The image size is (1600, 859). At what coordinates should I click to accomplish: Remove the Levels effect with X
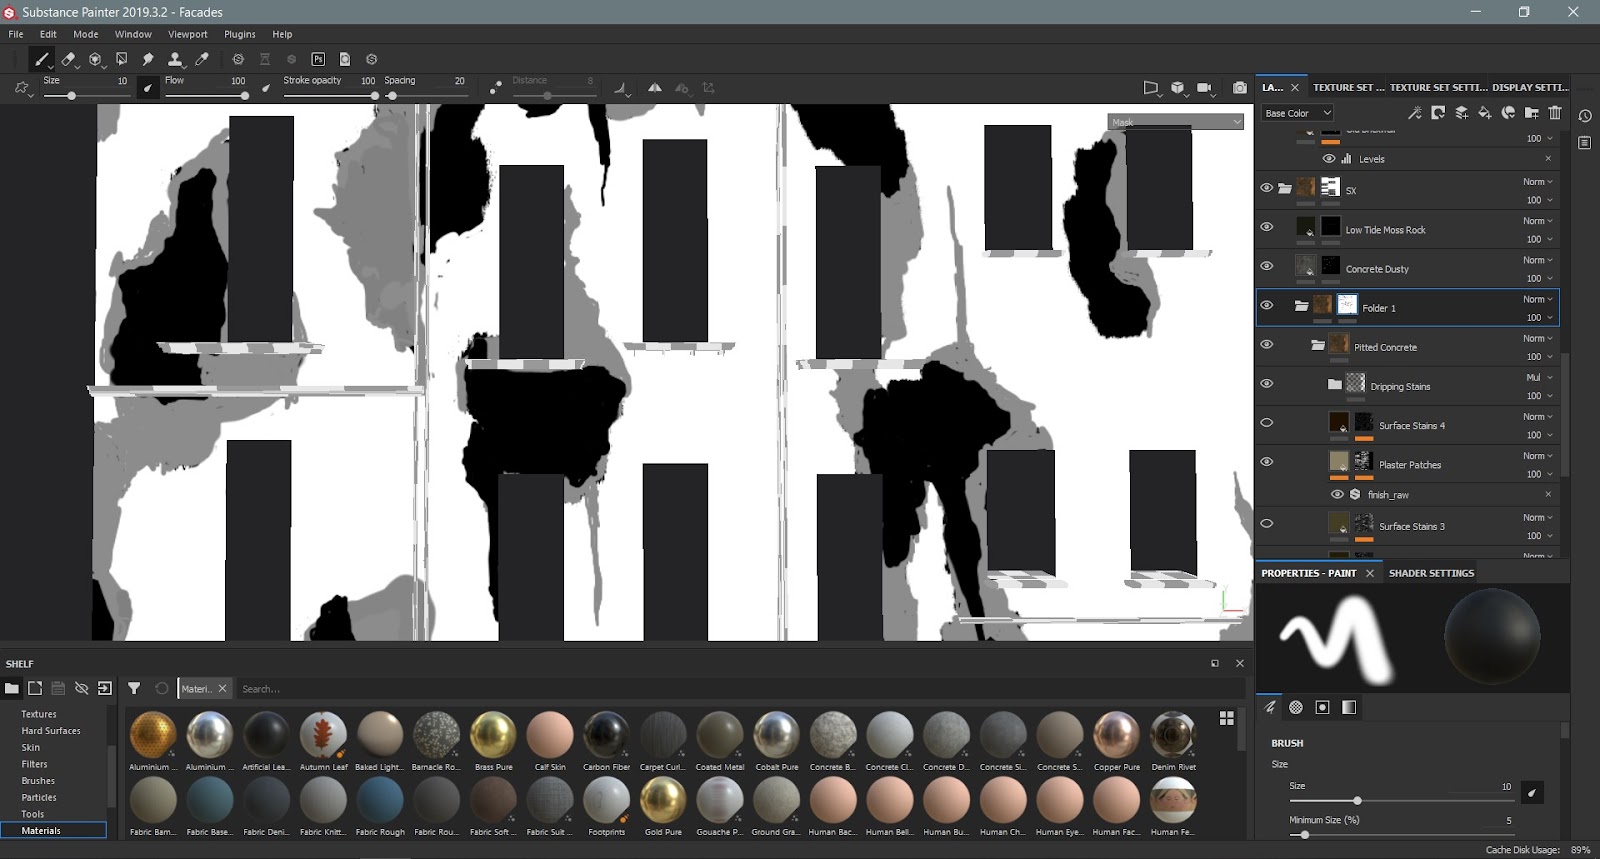tap(1548, 159)
